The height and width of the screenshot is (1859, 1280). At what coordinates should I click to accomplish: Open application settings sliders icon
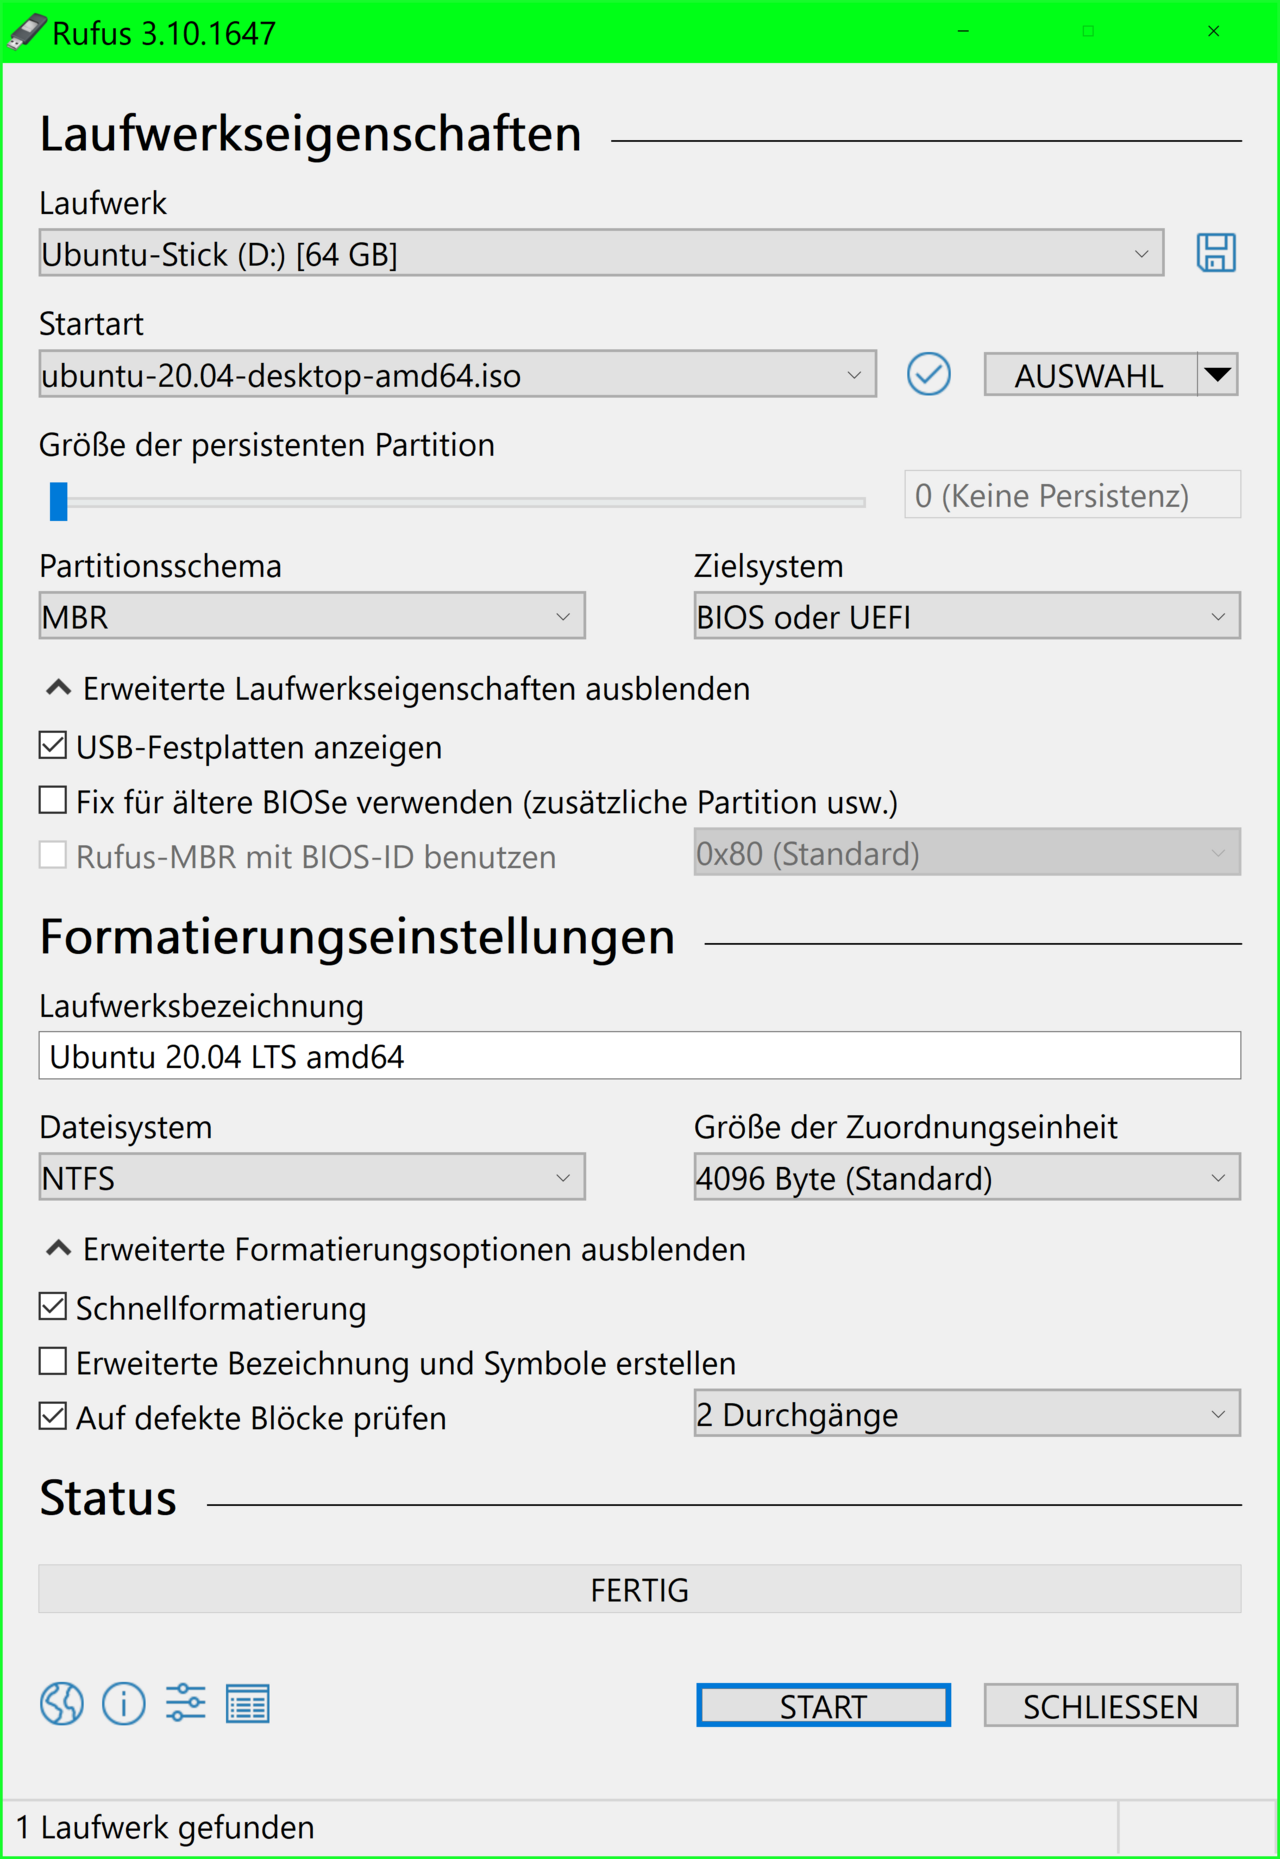click(x=186, y=1703)
